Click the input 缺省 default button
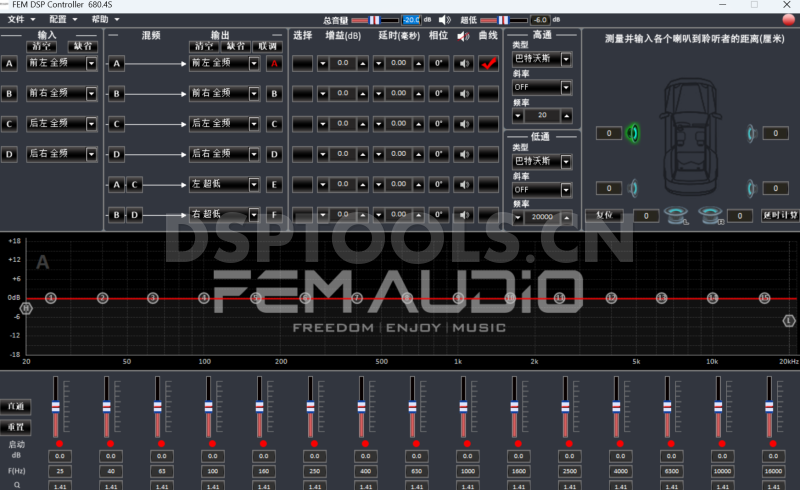Screen dimensions: 800x490 click(83, 46)
